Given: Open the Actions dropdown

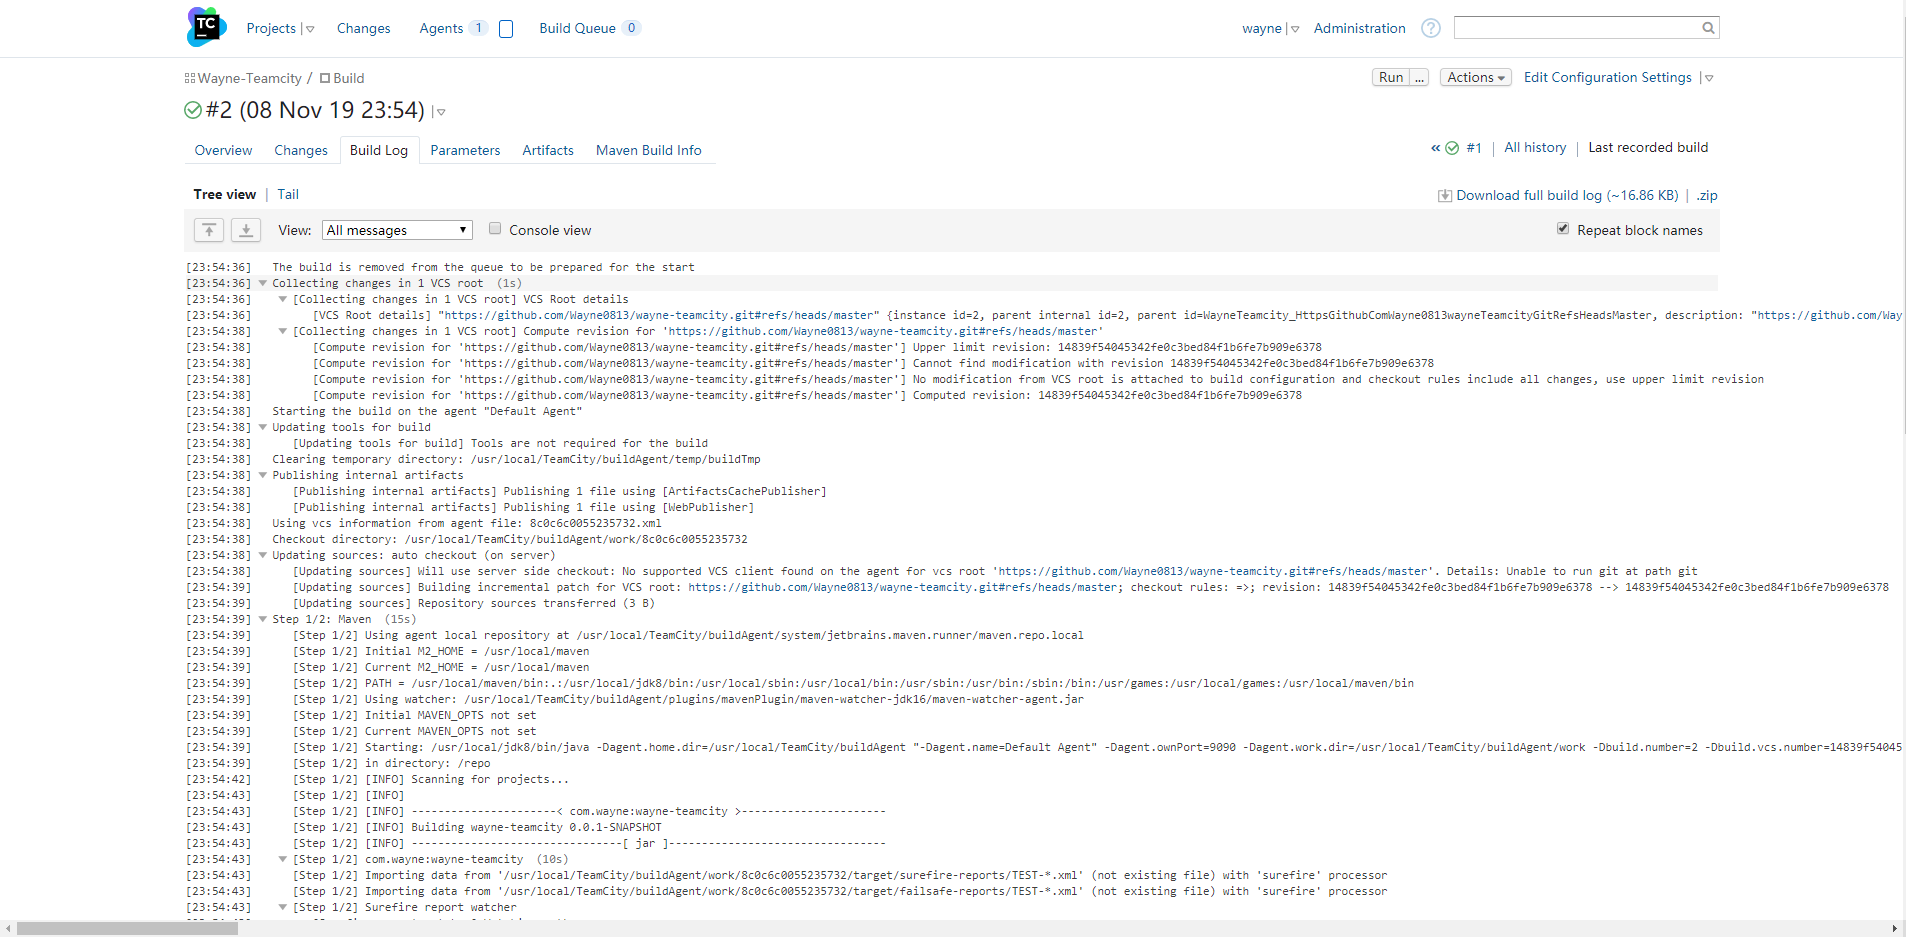Looking at the screenshot, I should coord(1475,77).
